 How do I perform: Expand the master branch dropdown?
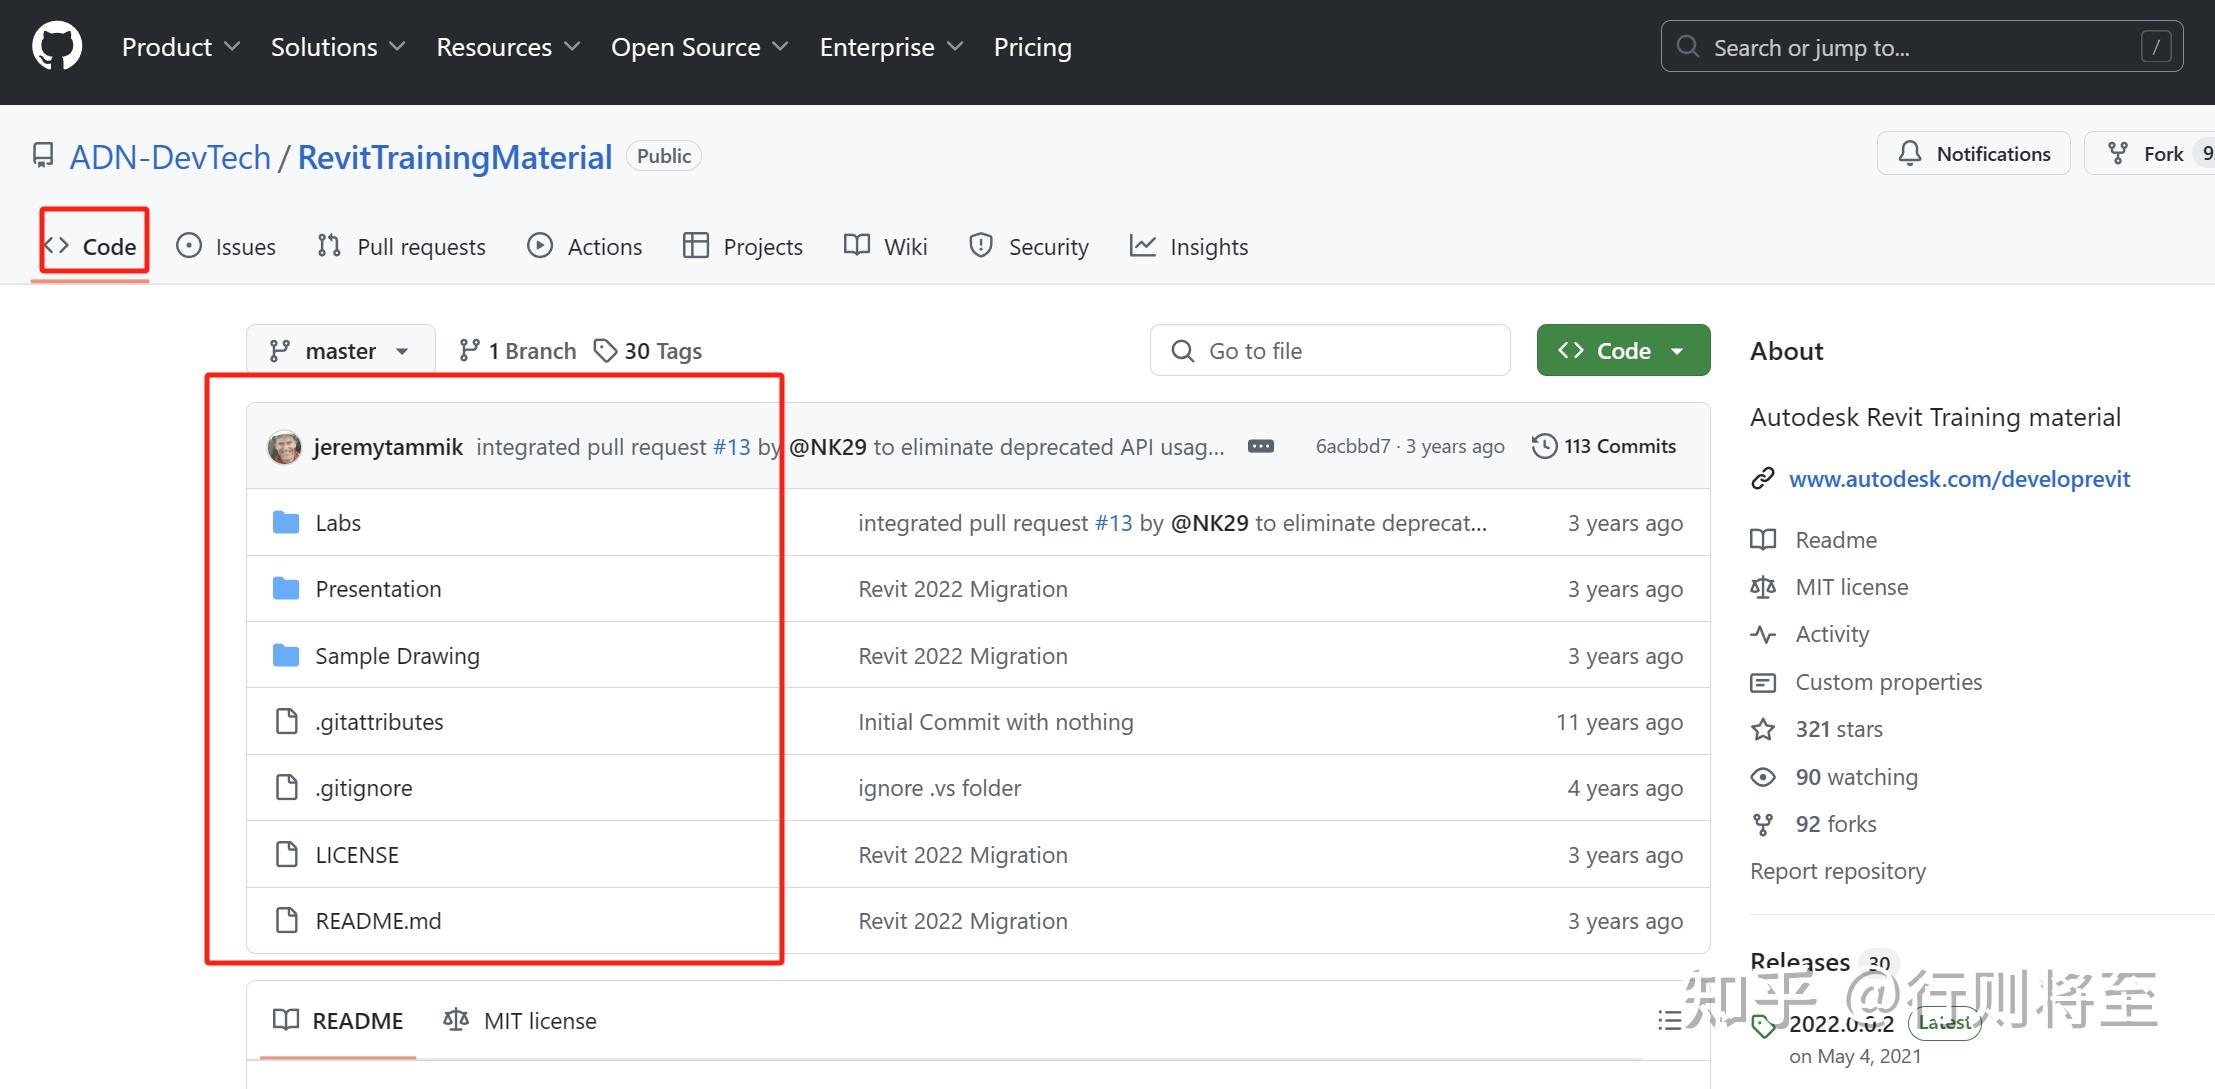[x=340, y=351]
